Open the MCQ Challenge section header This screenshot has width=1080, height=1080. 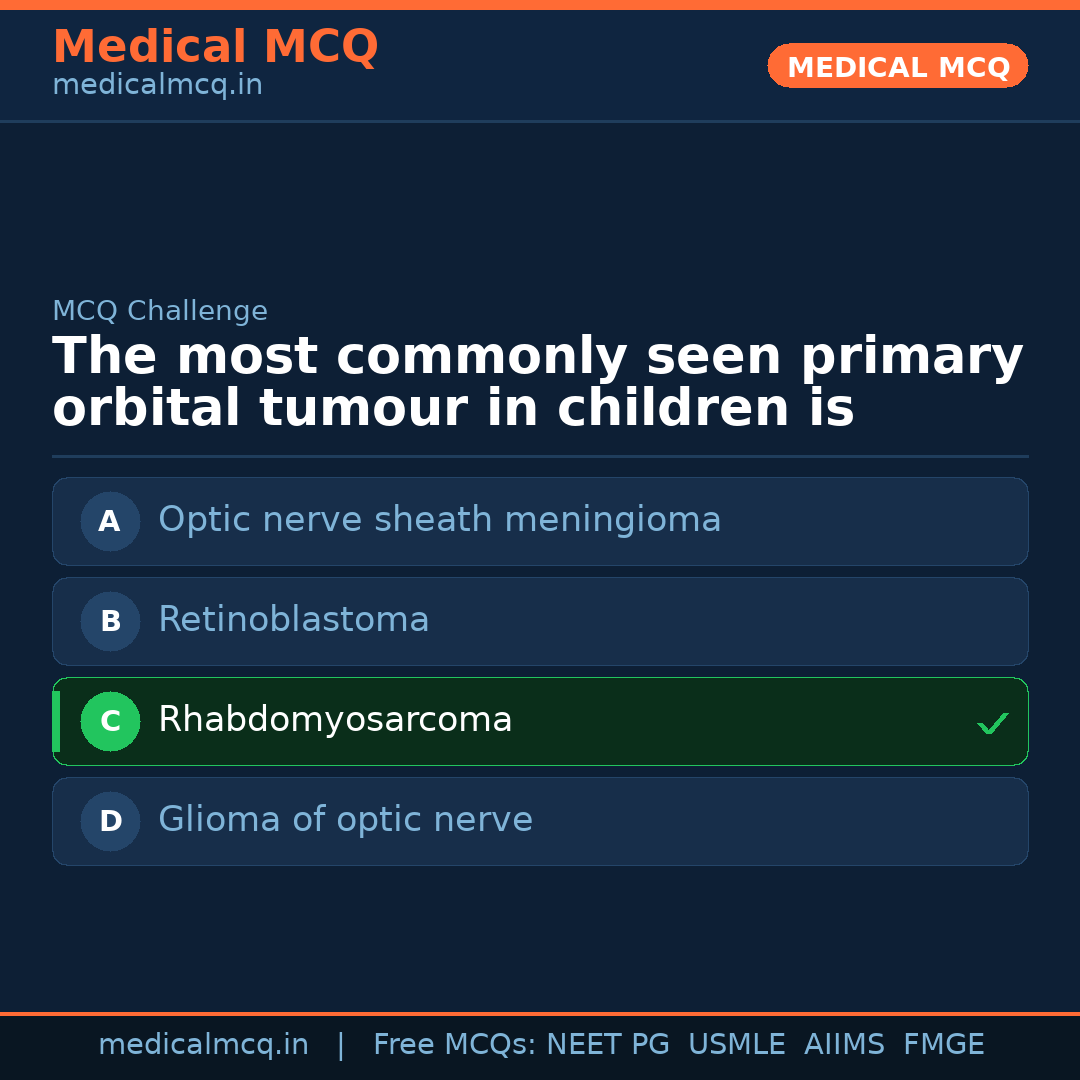point(160,311)
